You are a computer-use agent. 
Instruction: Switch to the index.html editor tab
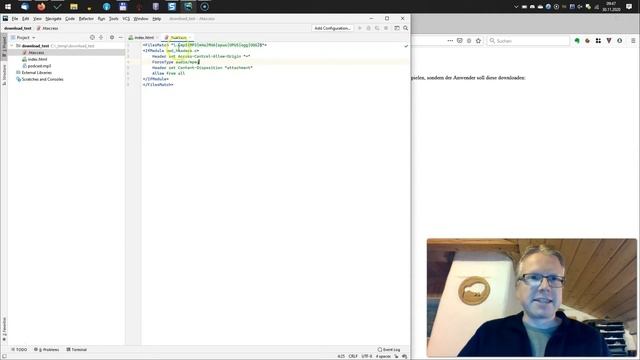pyautogui.click(x=141, y=38)
